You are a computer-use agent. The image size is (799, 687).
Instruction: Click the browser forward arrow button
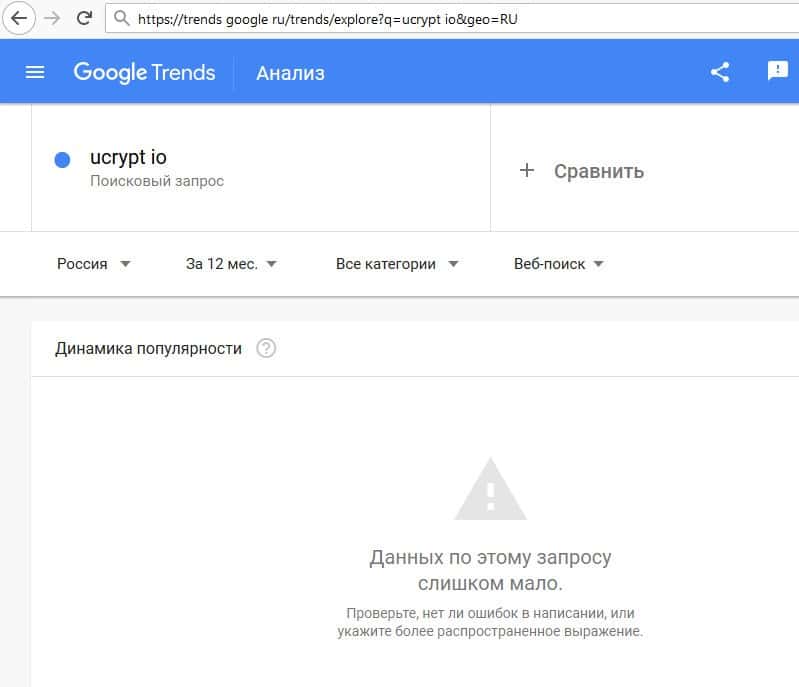pos(52,18)
